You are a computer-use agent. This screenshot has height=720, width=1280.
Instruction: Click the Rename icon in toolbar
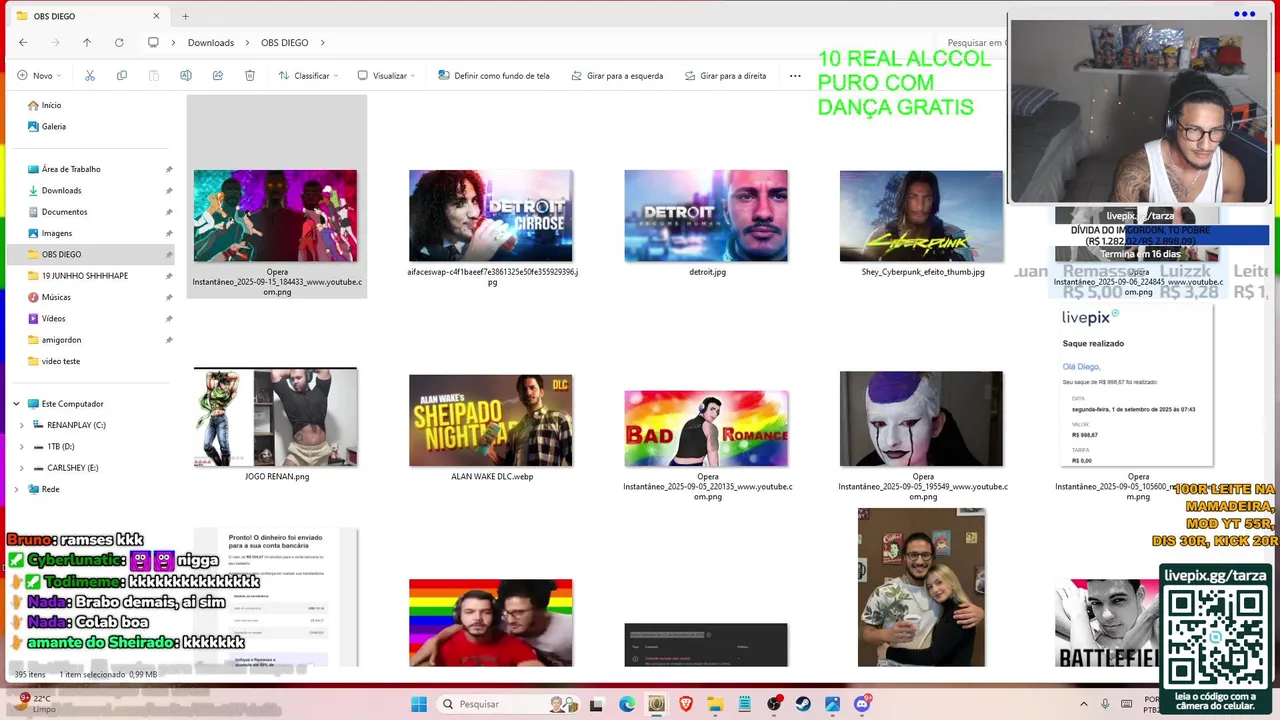click(185, 75)
